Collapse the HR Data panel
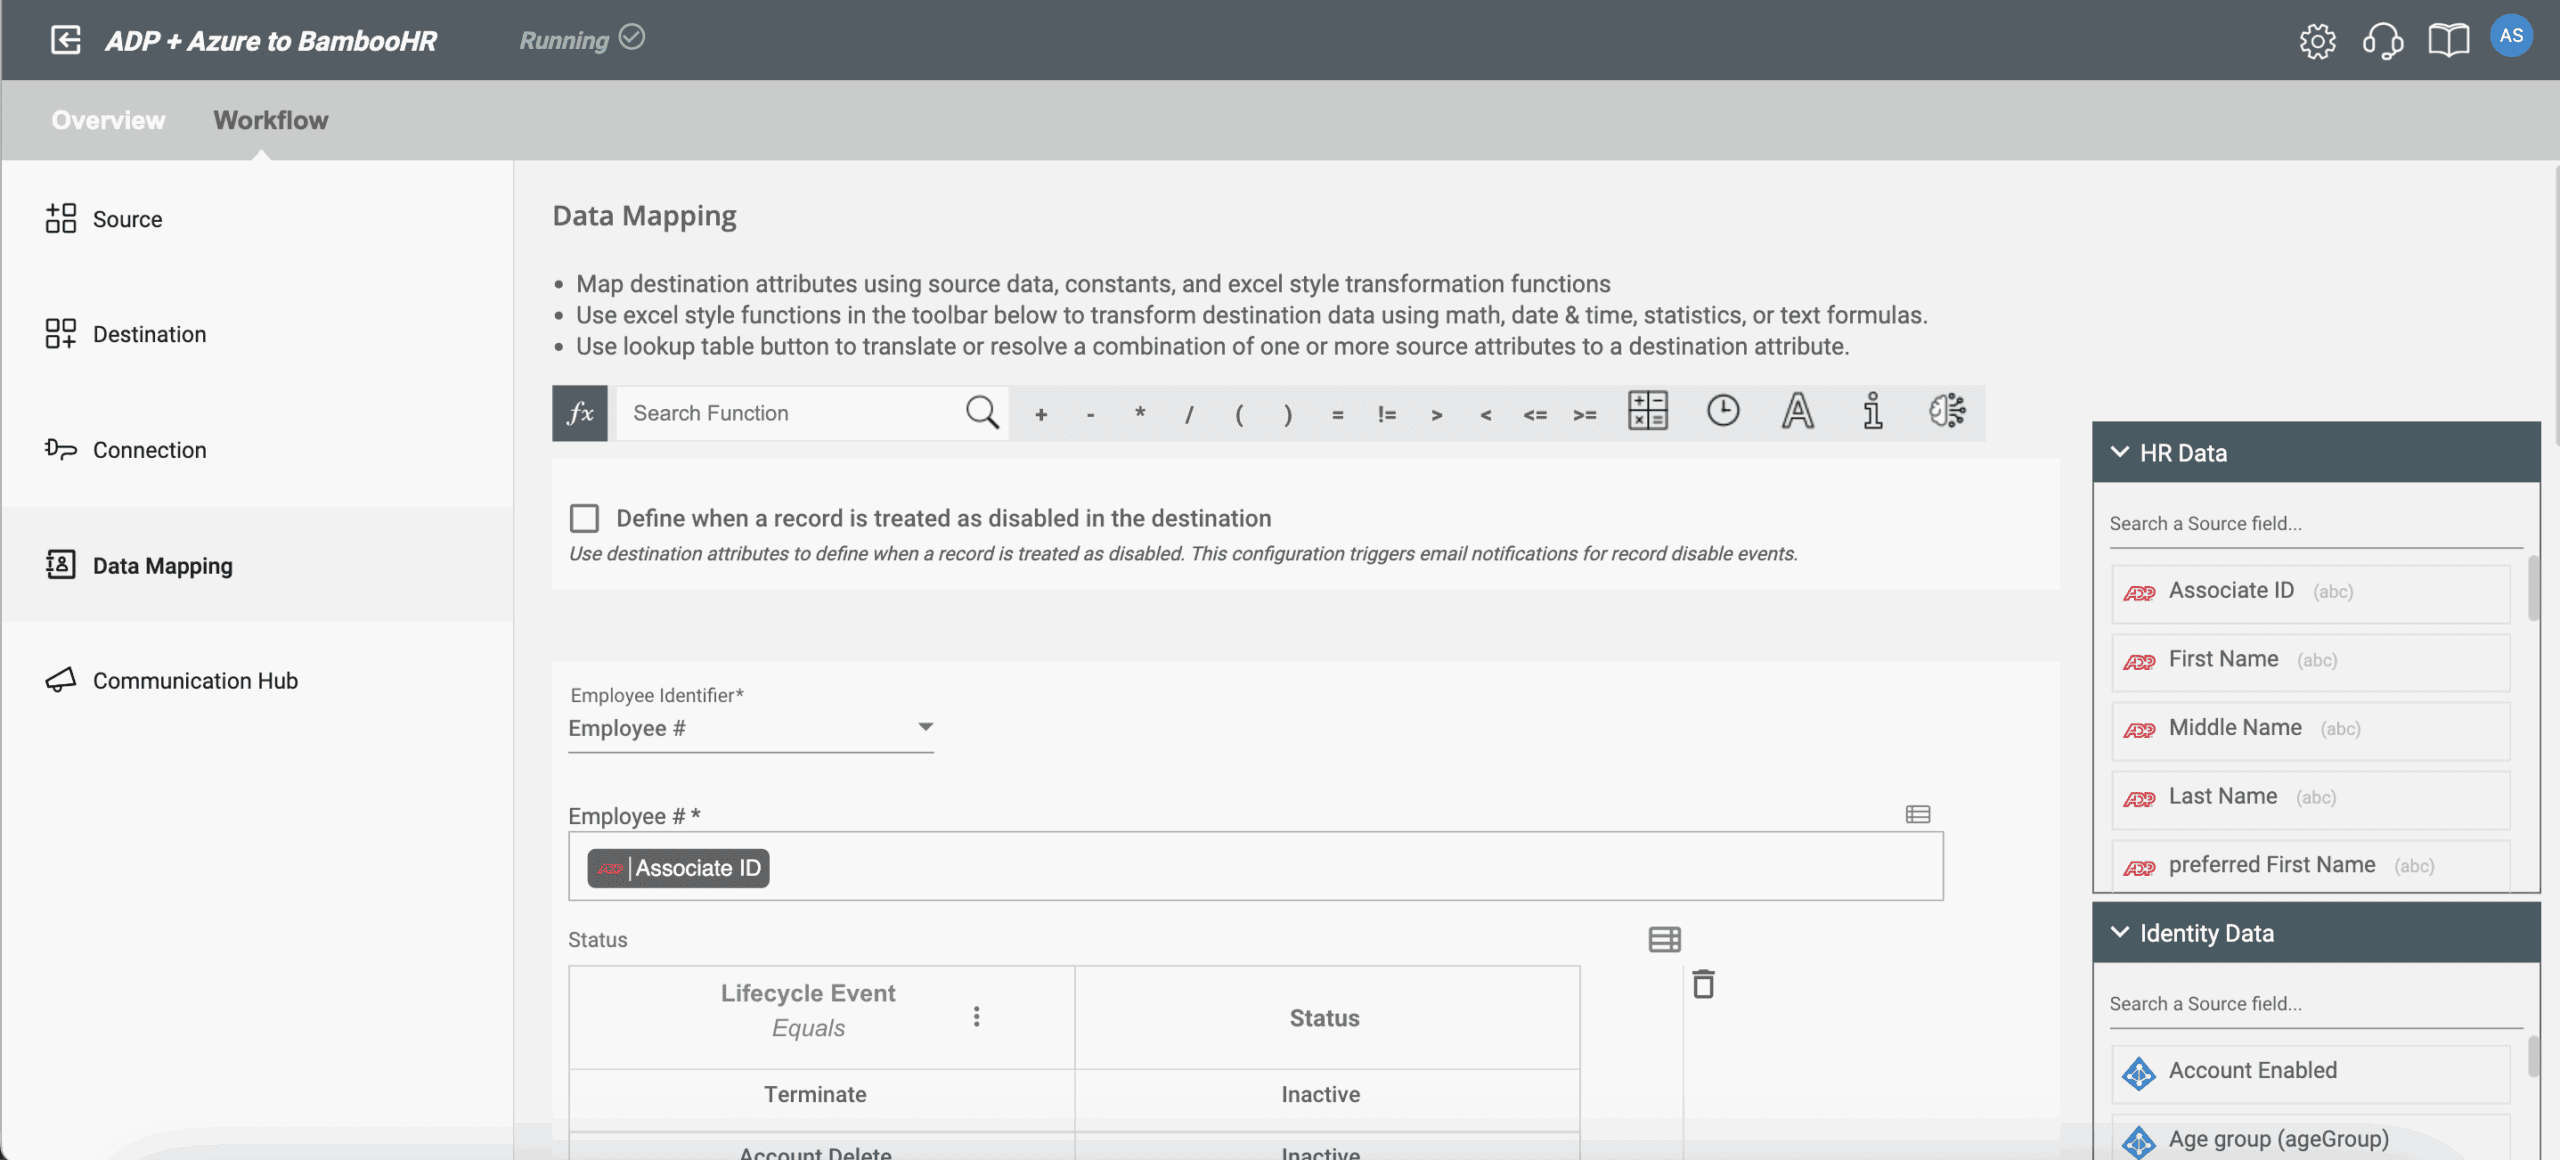 point(2119,453)
